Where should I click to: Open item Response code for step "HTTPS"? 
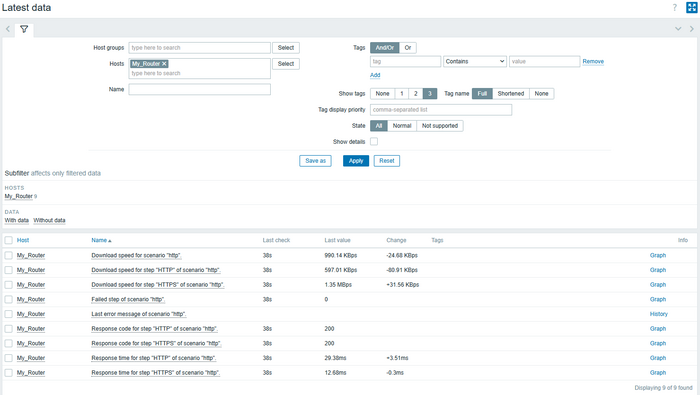[x=156, y=343]
